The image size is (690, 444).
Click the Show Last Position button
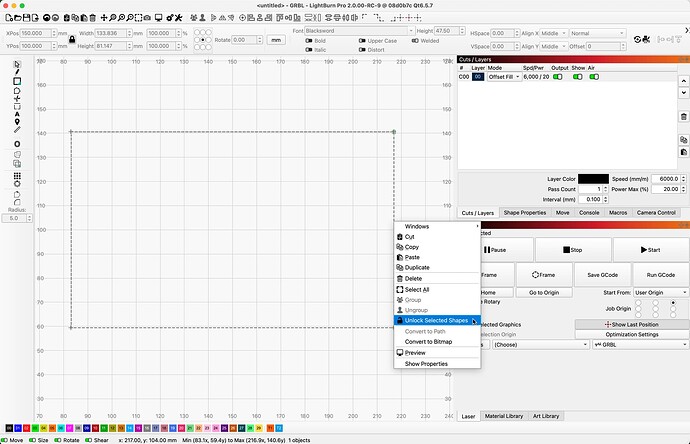click(x=632, y=324)
